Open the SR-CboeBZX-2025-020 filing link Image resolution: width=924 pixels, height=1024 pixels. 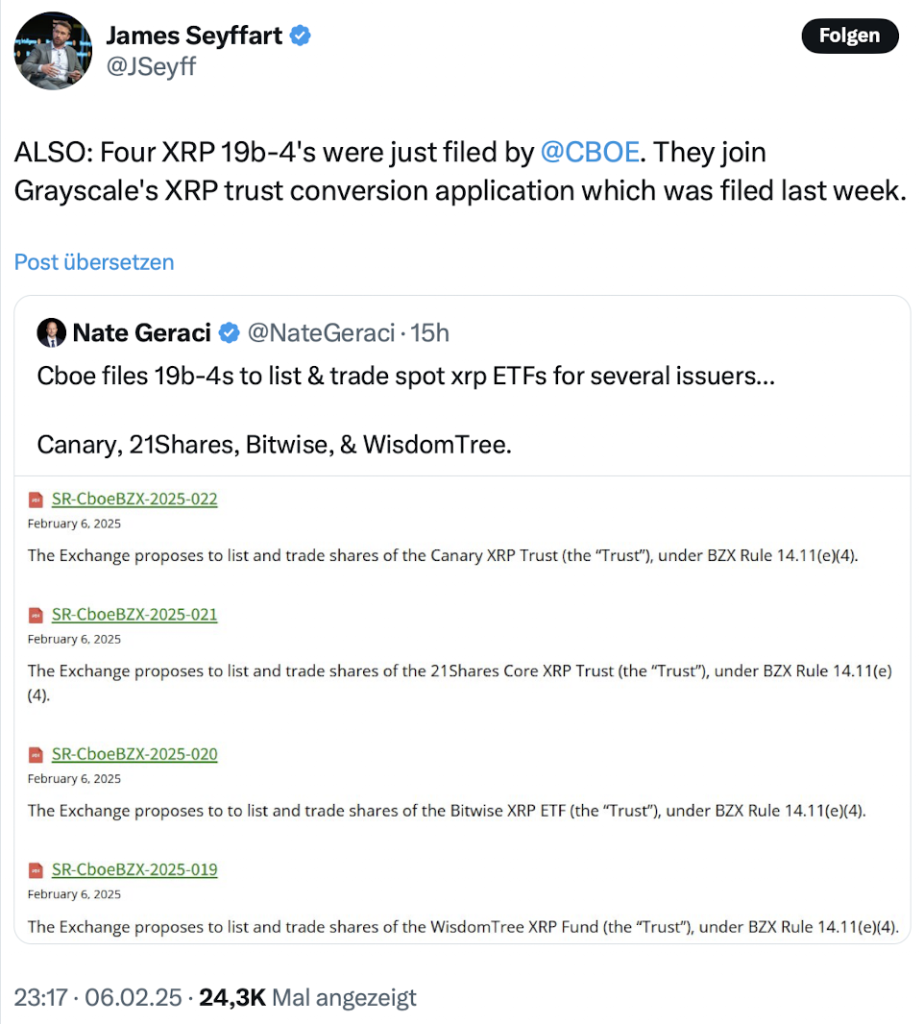(x=135, y=754)
